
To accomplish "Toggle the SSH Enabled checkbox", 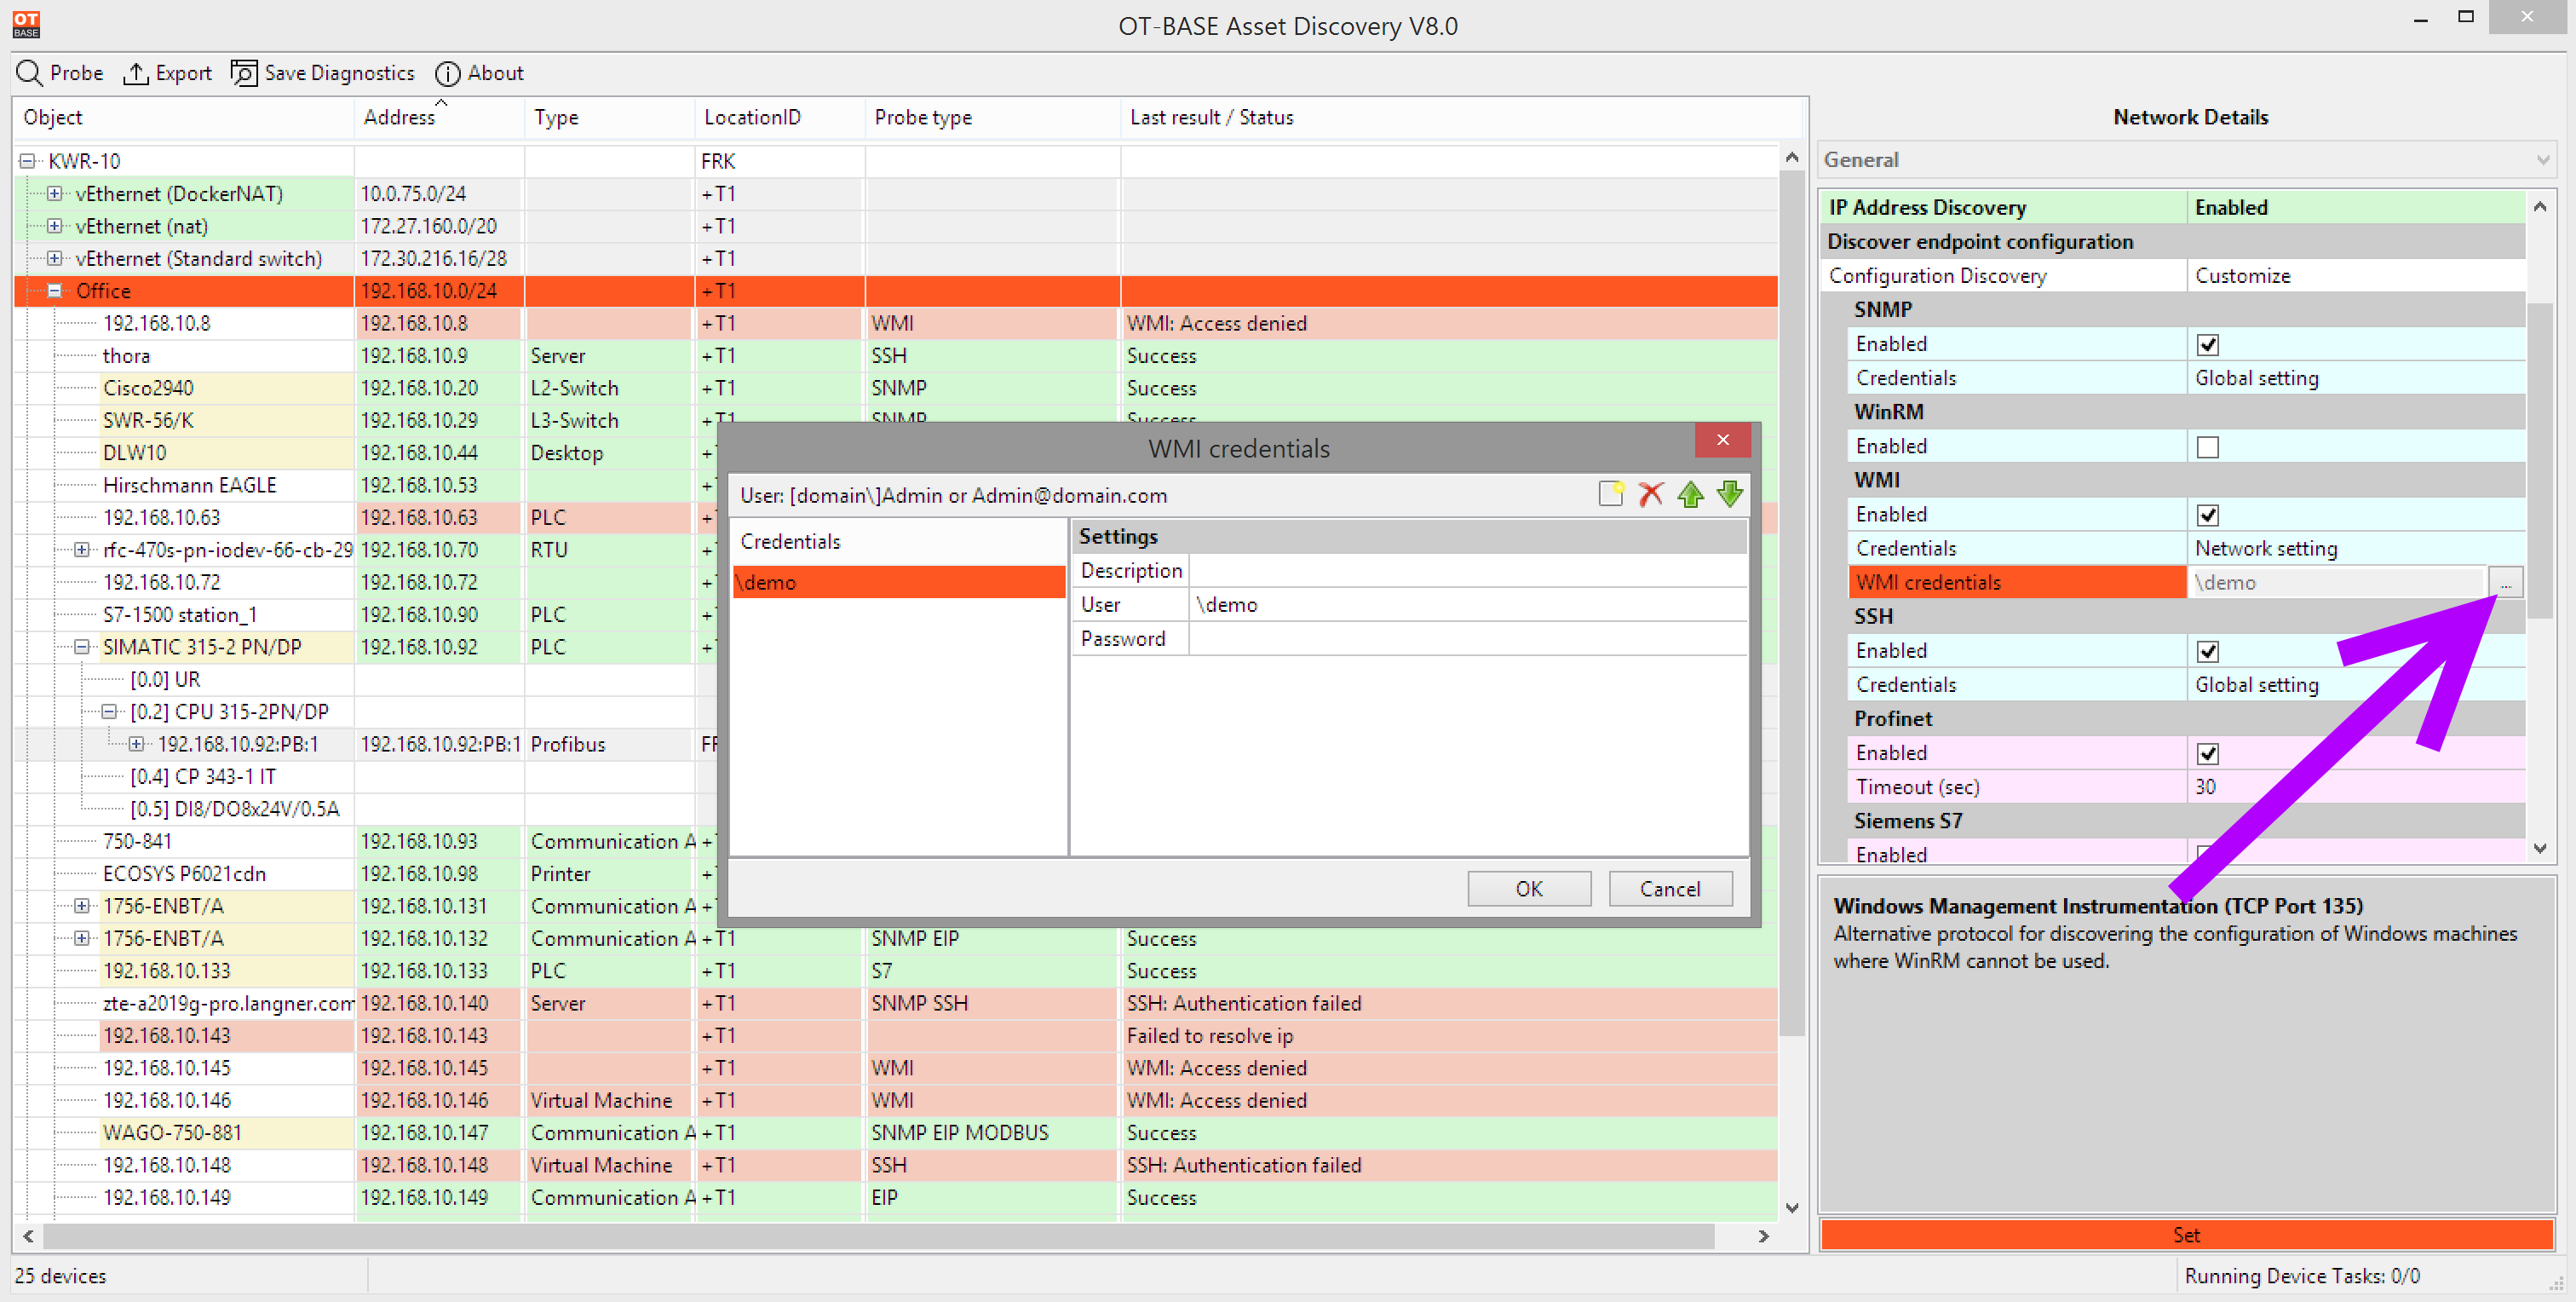I will point(2207,651).
